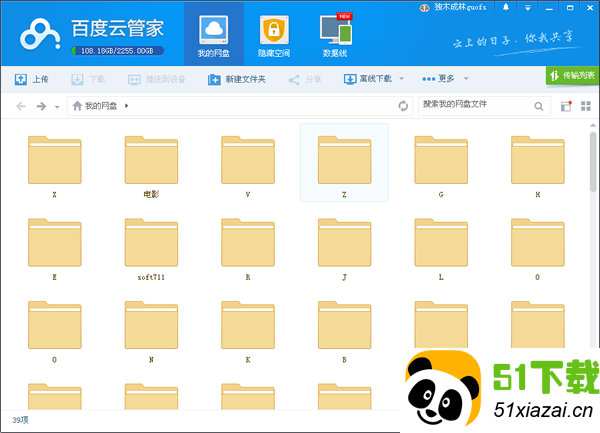Click the refresh icon in path bar

[403, 105]
